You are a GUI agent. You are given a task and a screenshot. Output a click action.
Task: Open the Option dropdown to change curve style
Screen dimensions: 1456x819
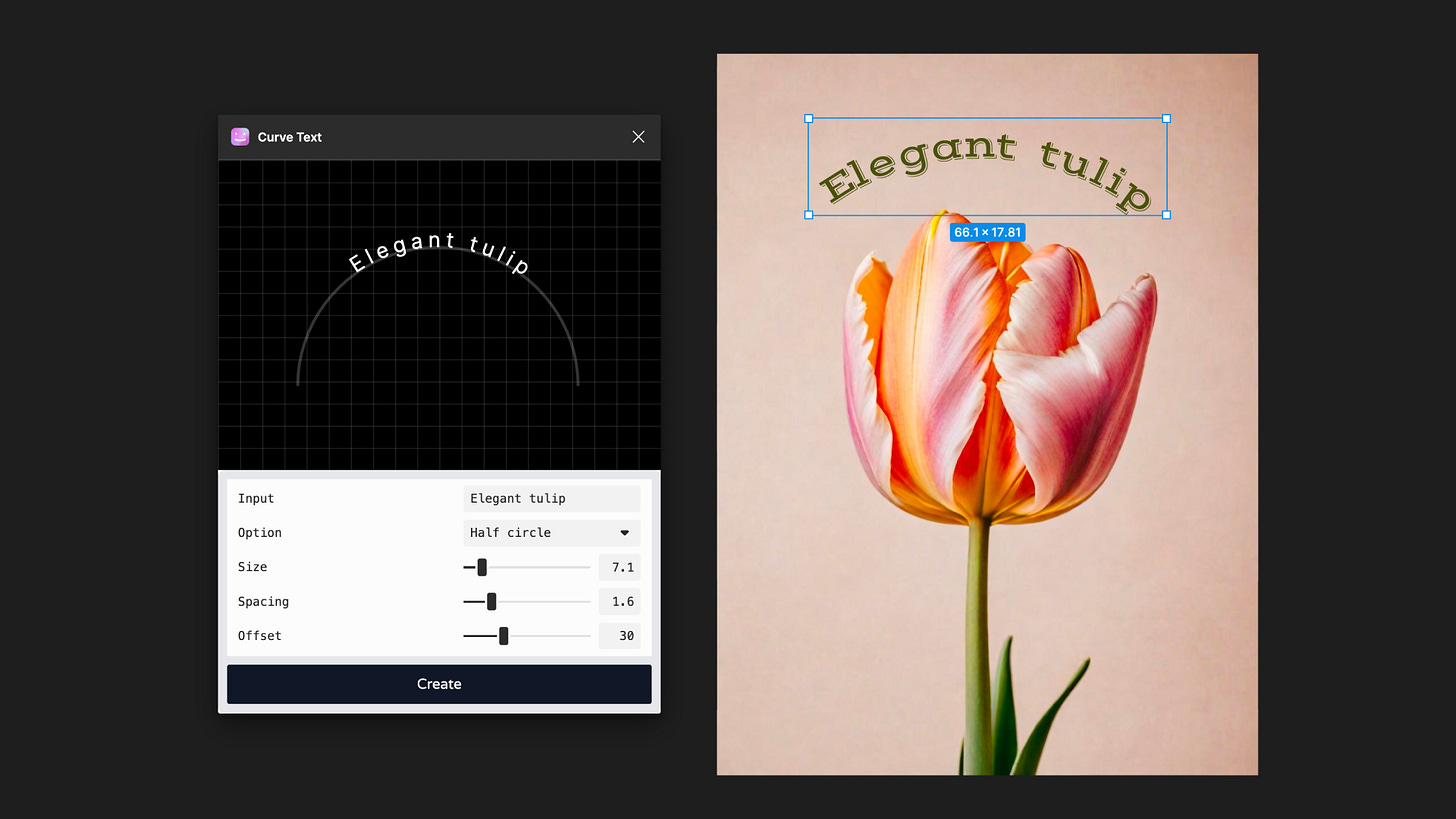click(550, 533)
